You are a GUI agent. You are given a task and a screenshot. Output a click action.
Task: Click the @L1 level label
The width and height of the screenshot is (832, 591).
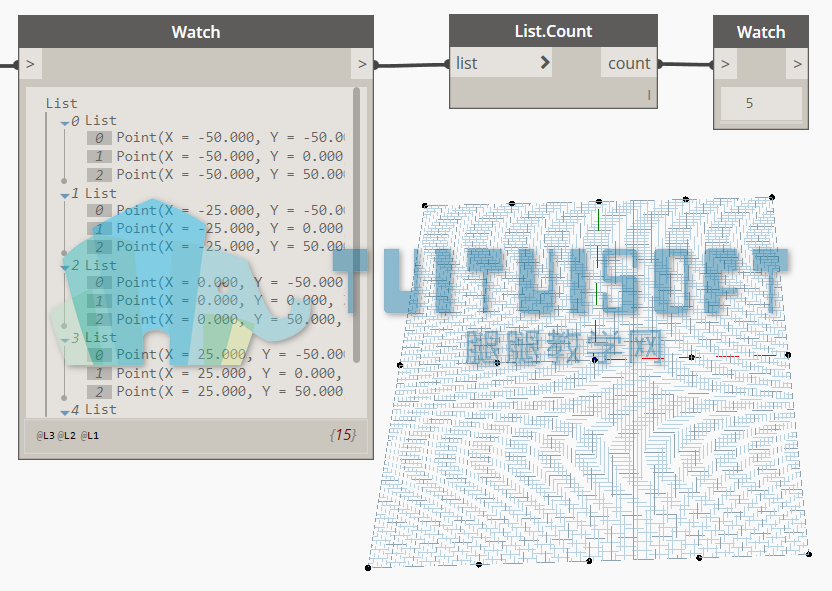90,436
